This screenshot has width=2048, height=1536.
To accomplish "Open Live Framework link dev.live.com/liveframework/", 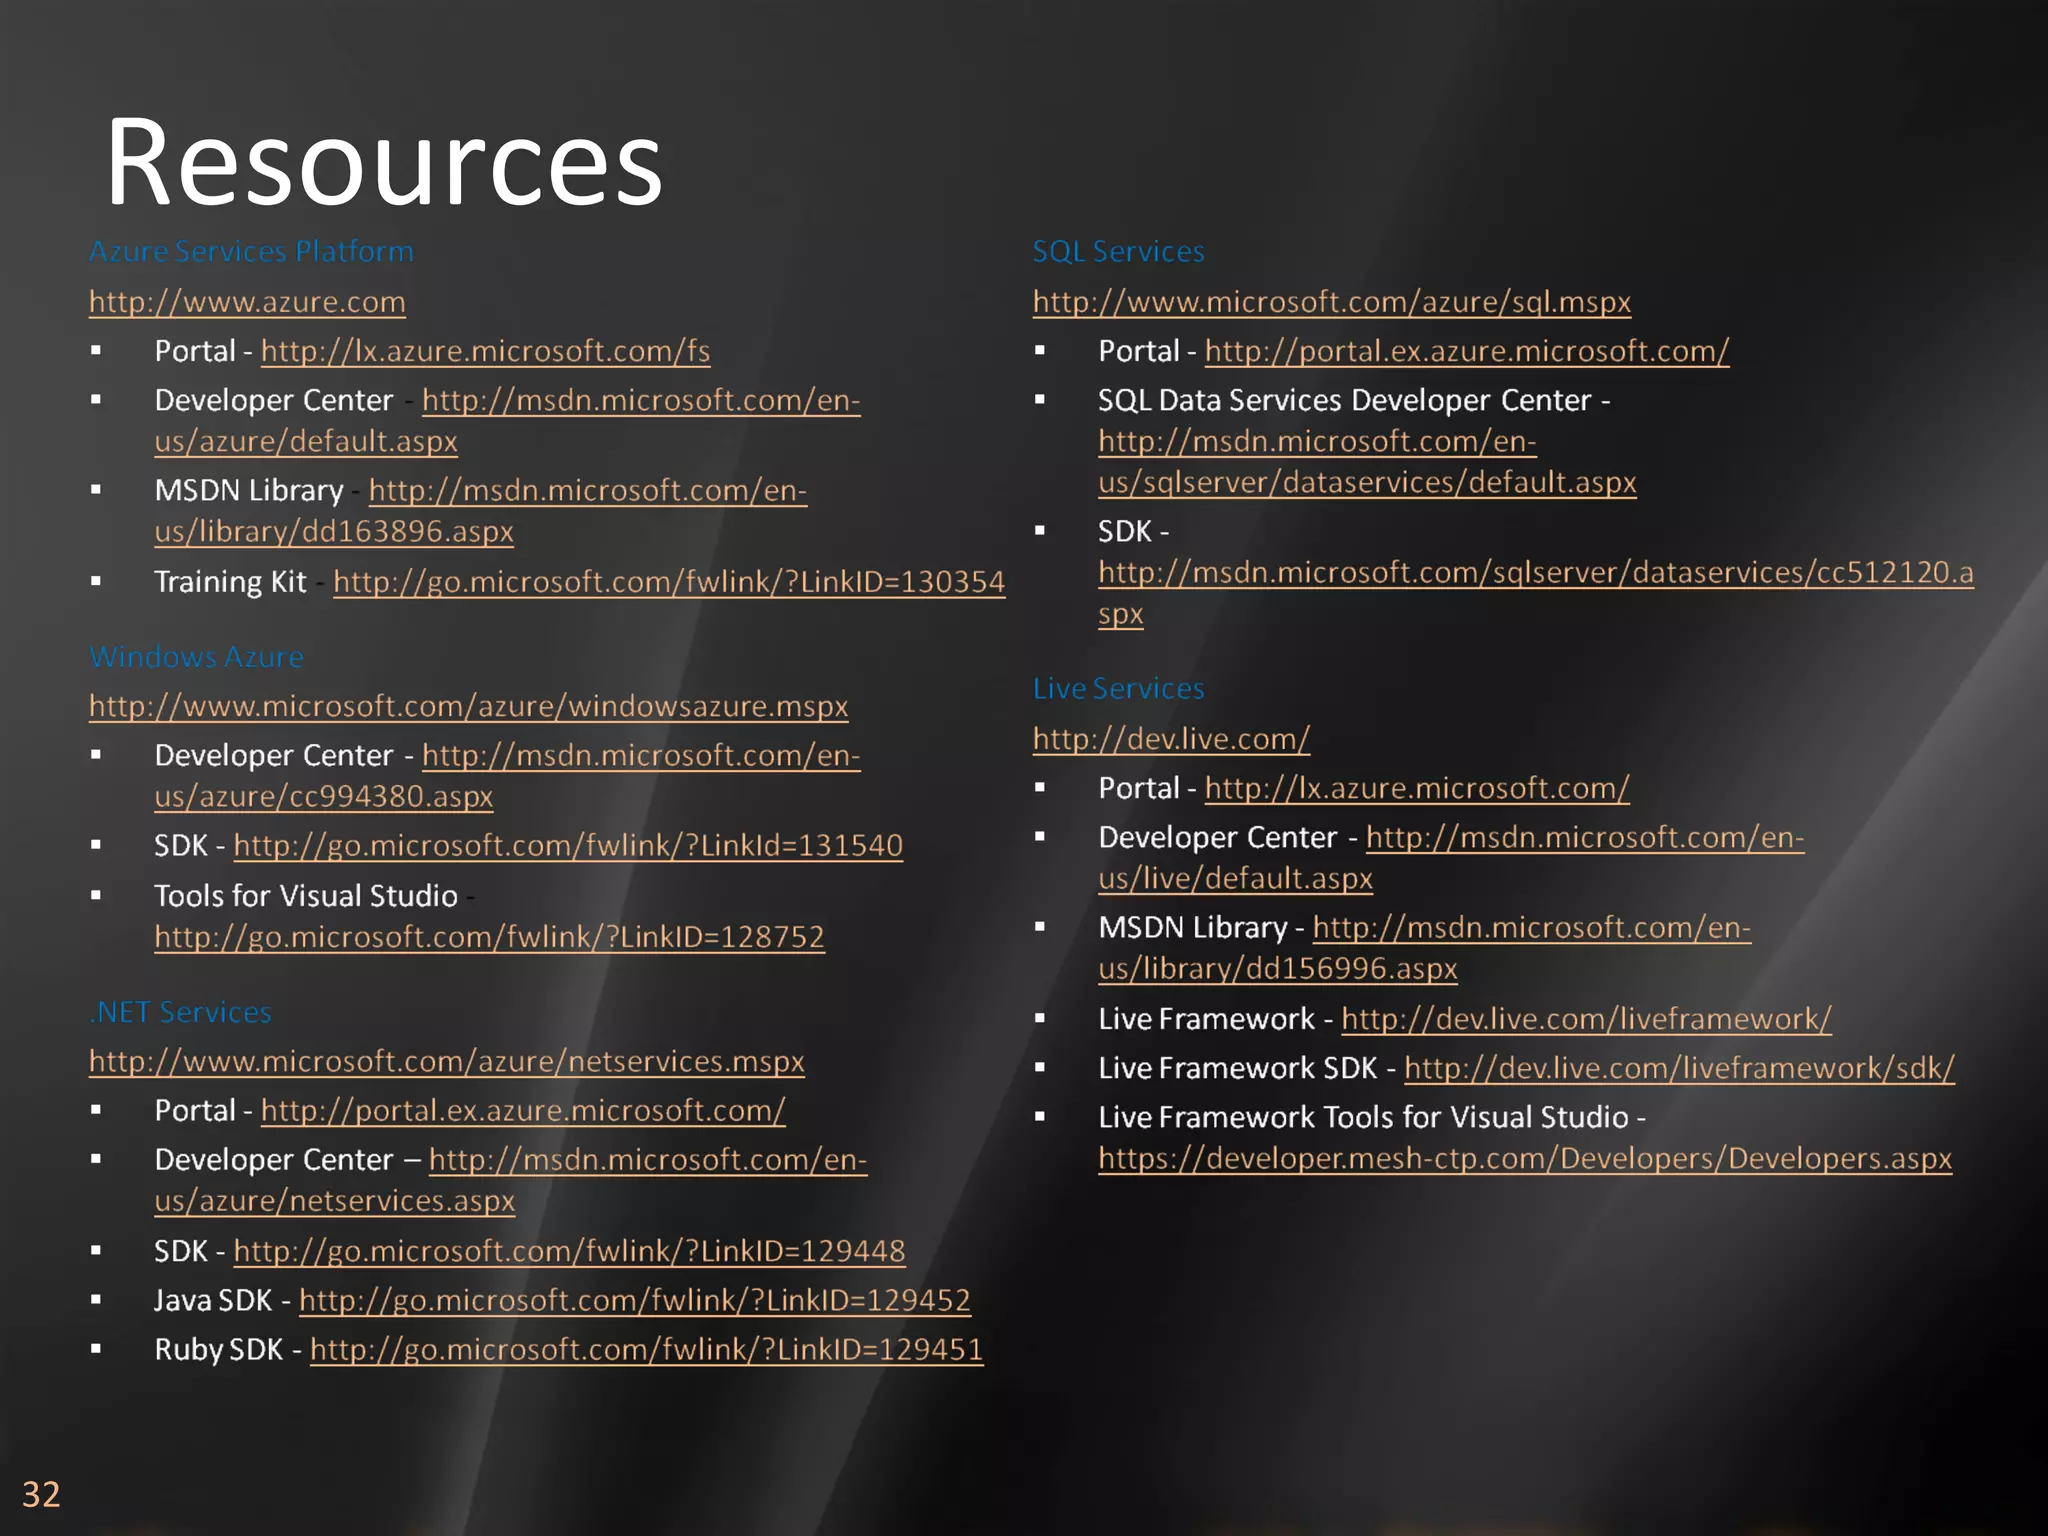I will 1586,1019.
